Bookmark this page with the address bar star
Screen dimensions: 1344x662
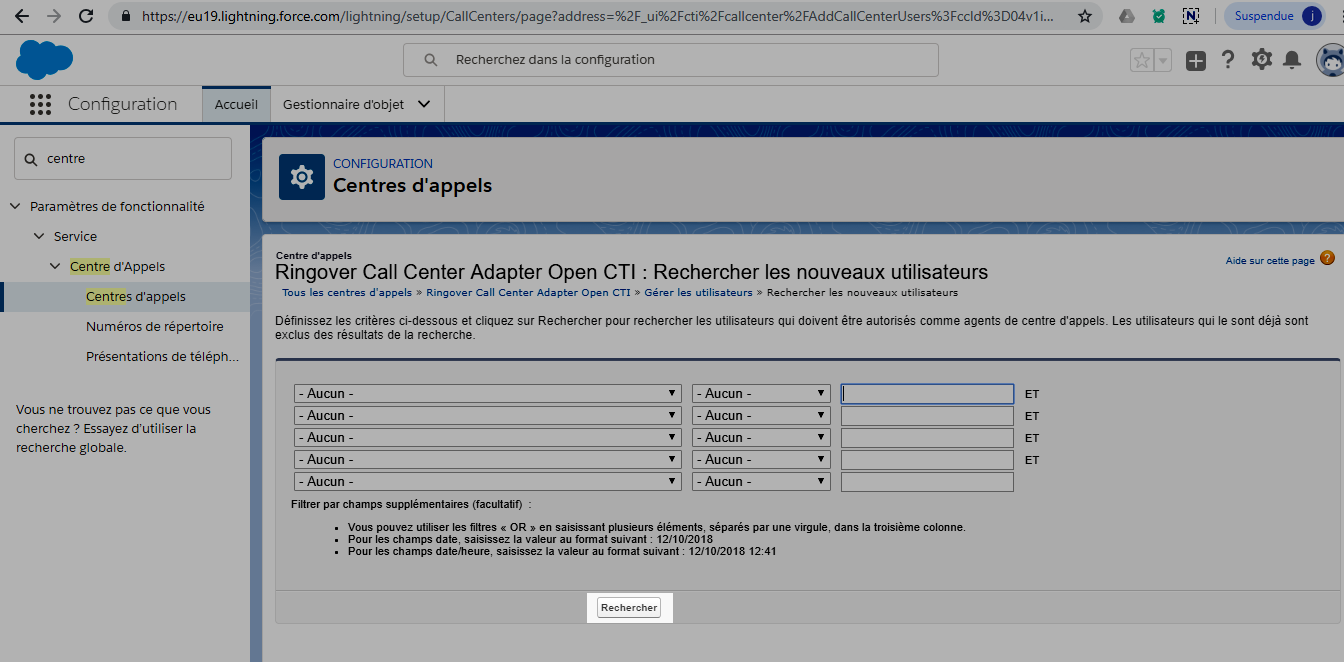coord(1084,16)
